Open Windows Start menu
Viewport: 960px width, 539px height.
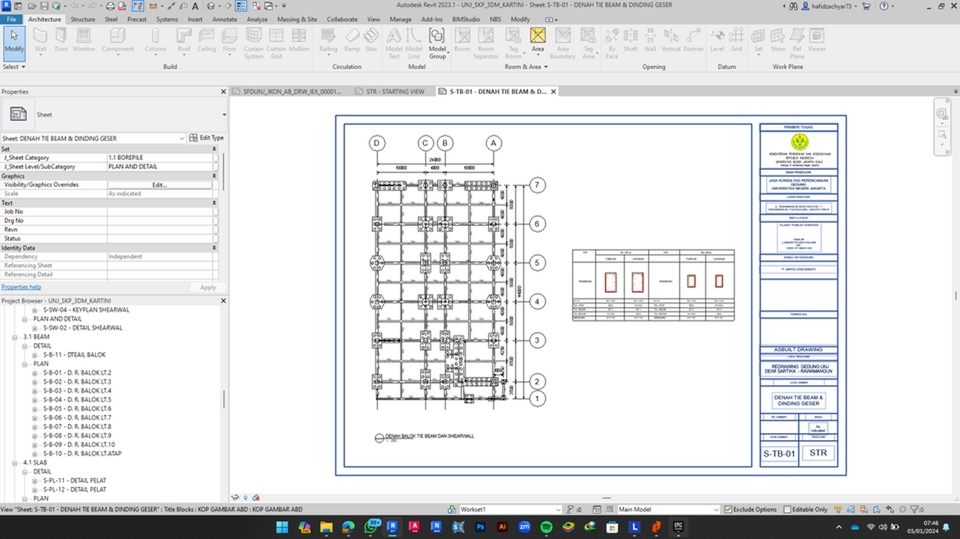click(x=282, y=527)
